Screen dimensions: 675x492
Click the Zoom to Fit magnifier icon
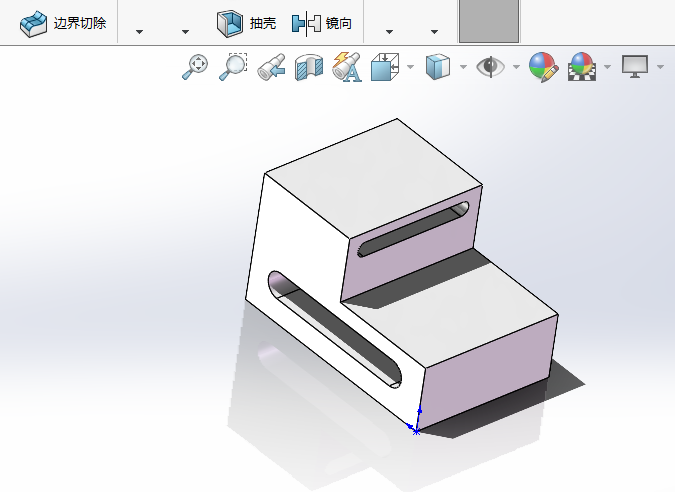(x=194, y=67)
